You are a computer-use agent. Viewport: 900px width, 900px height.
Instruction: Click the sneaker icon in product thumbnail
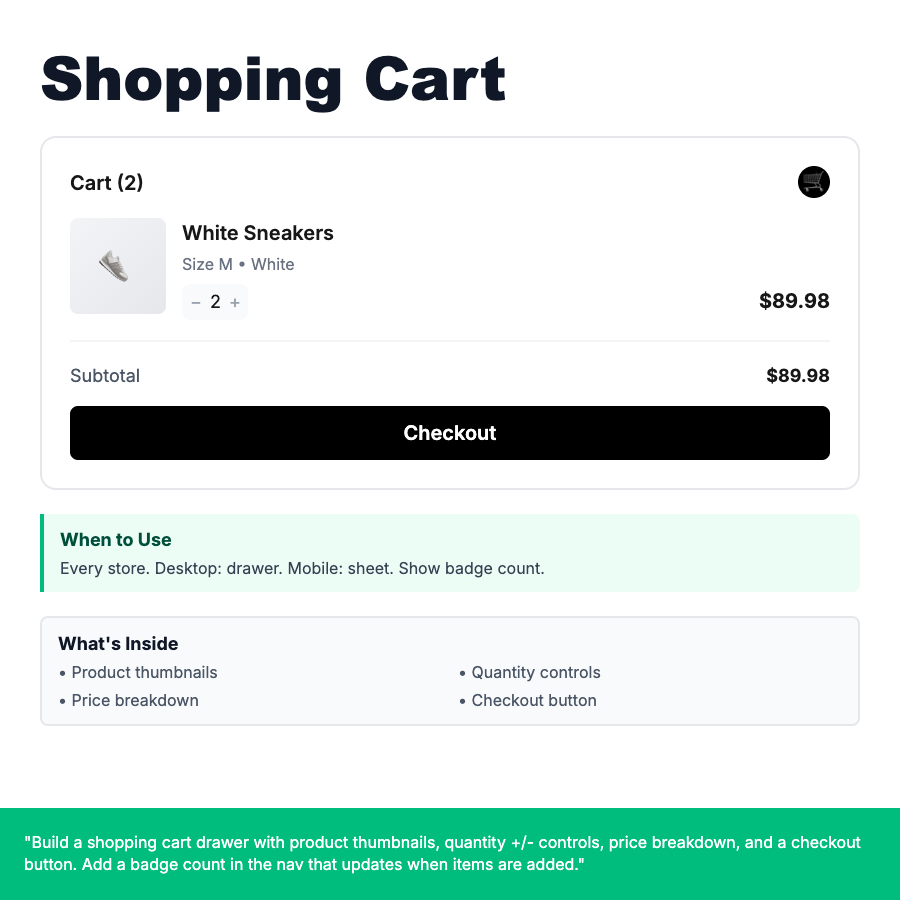tap(116, 264)
